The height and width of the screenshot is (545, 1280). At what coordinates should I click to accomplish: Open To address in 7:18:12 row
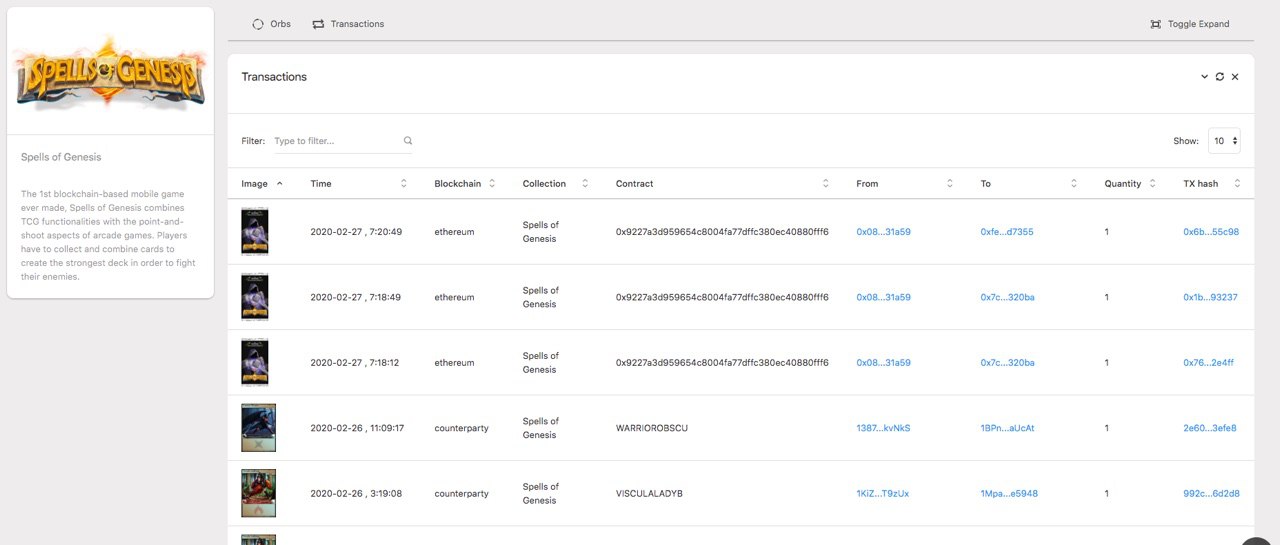1007,363
